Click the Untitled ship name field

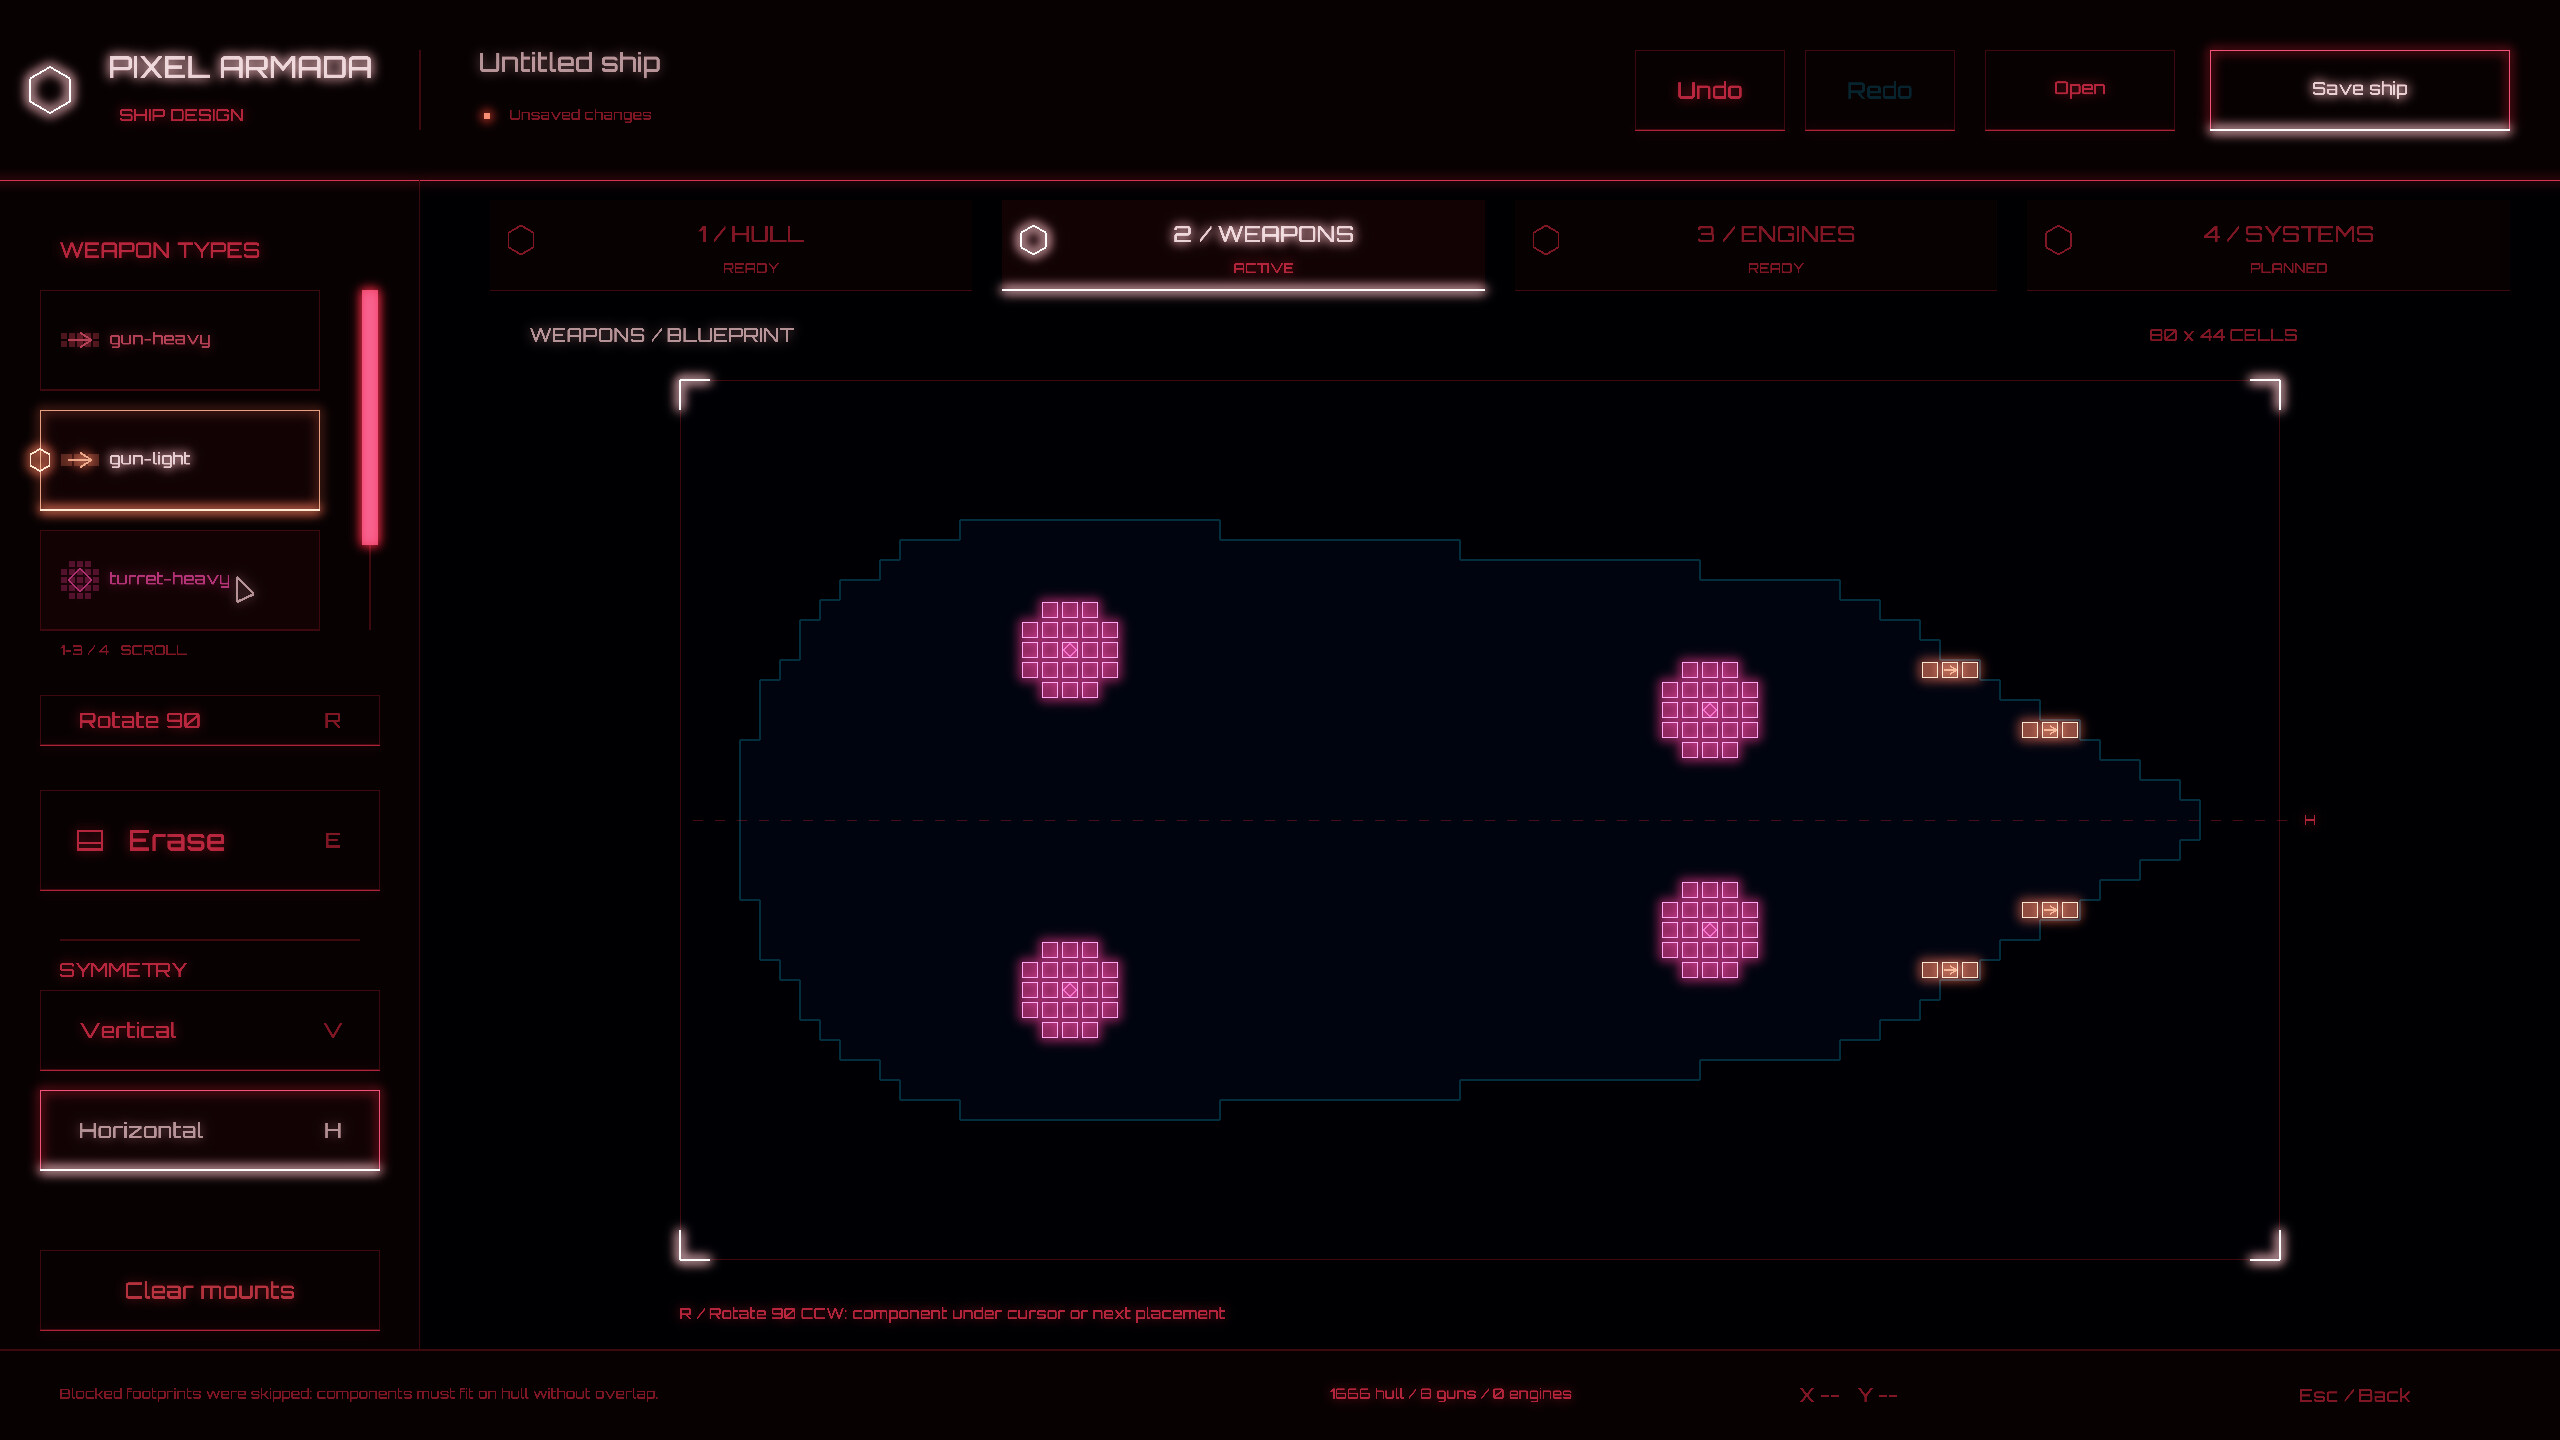coord(569,63)
